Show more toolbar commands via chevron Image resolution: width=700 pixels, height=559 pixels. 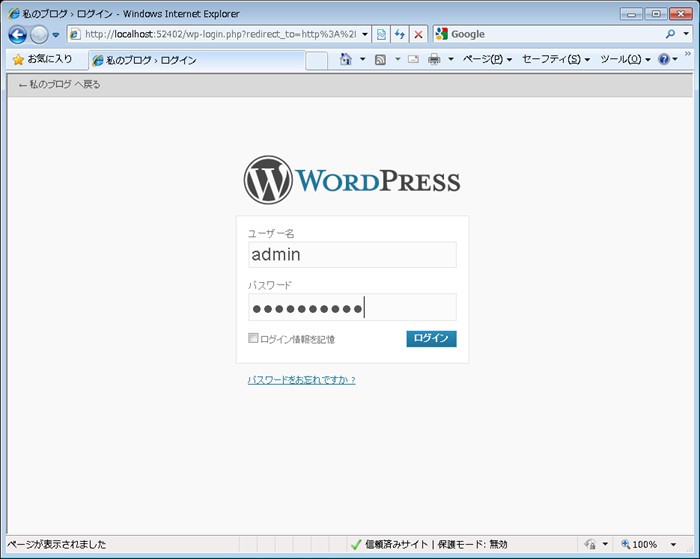pyautogui.click(x=688, y=54)
